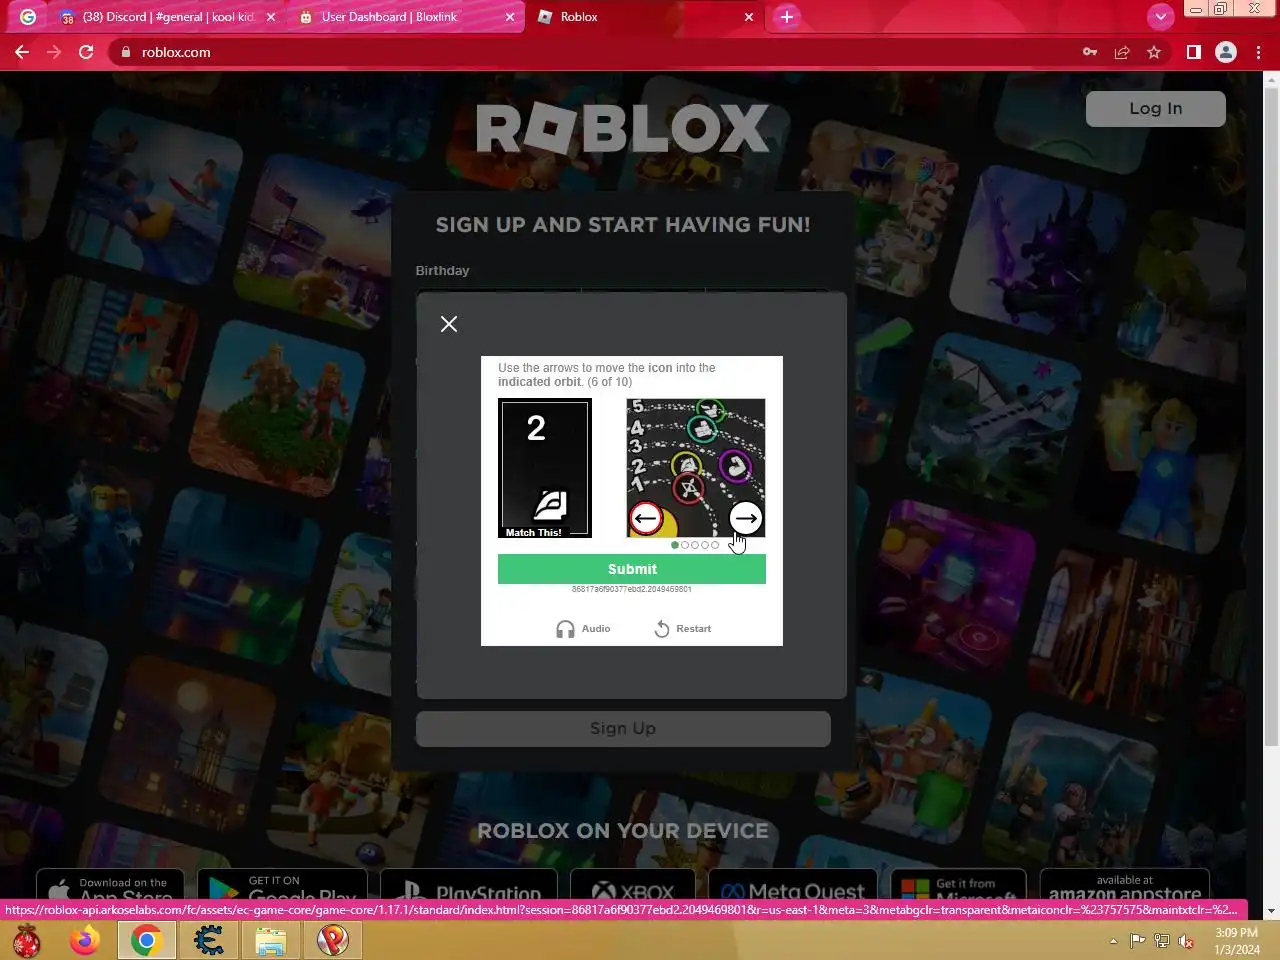Close the Discord tab
This screenshot has width=1280, height=960.
coord(271,17)
